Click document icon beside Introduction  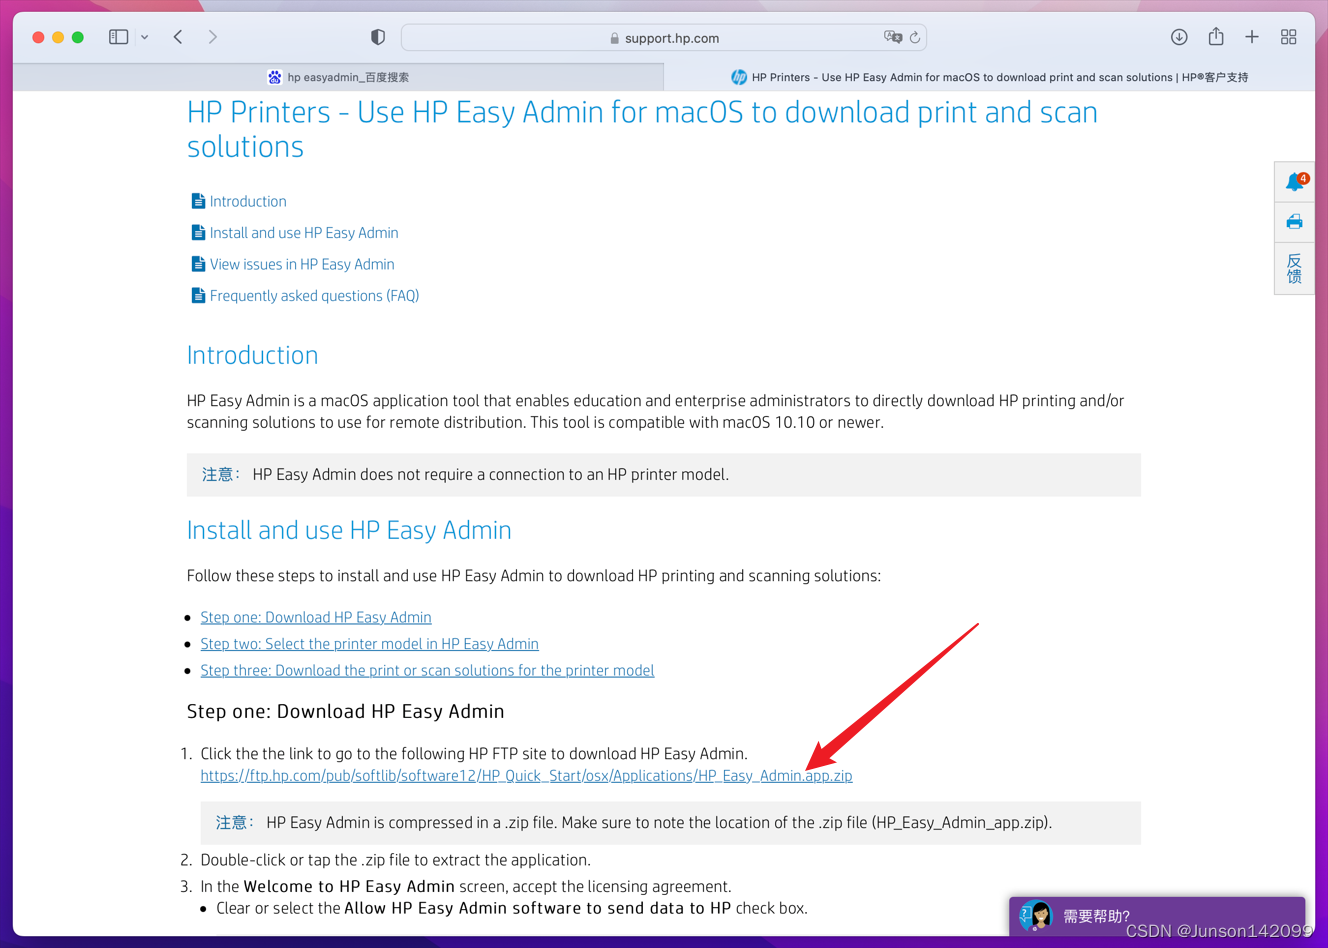(x=198, y=201)
